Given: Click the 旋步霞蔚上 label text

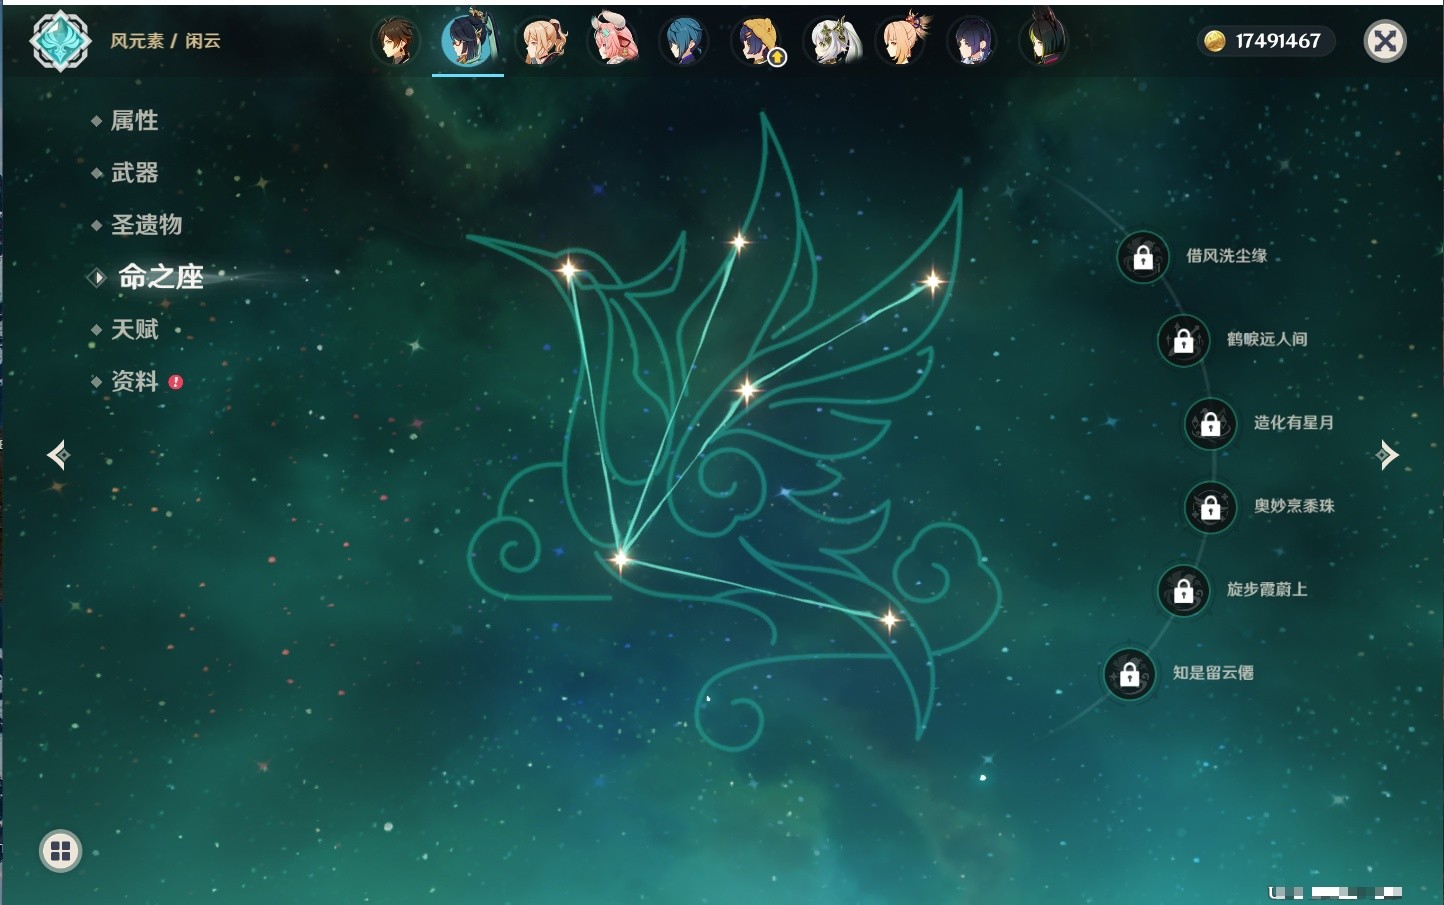Looking at the screenshot, I should pyautogui.click(x=1267, y=589).
